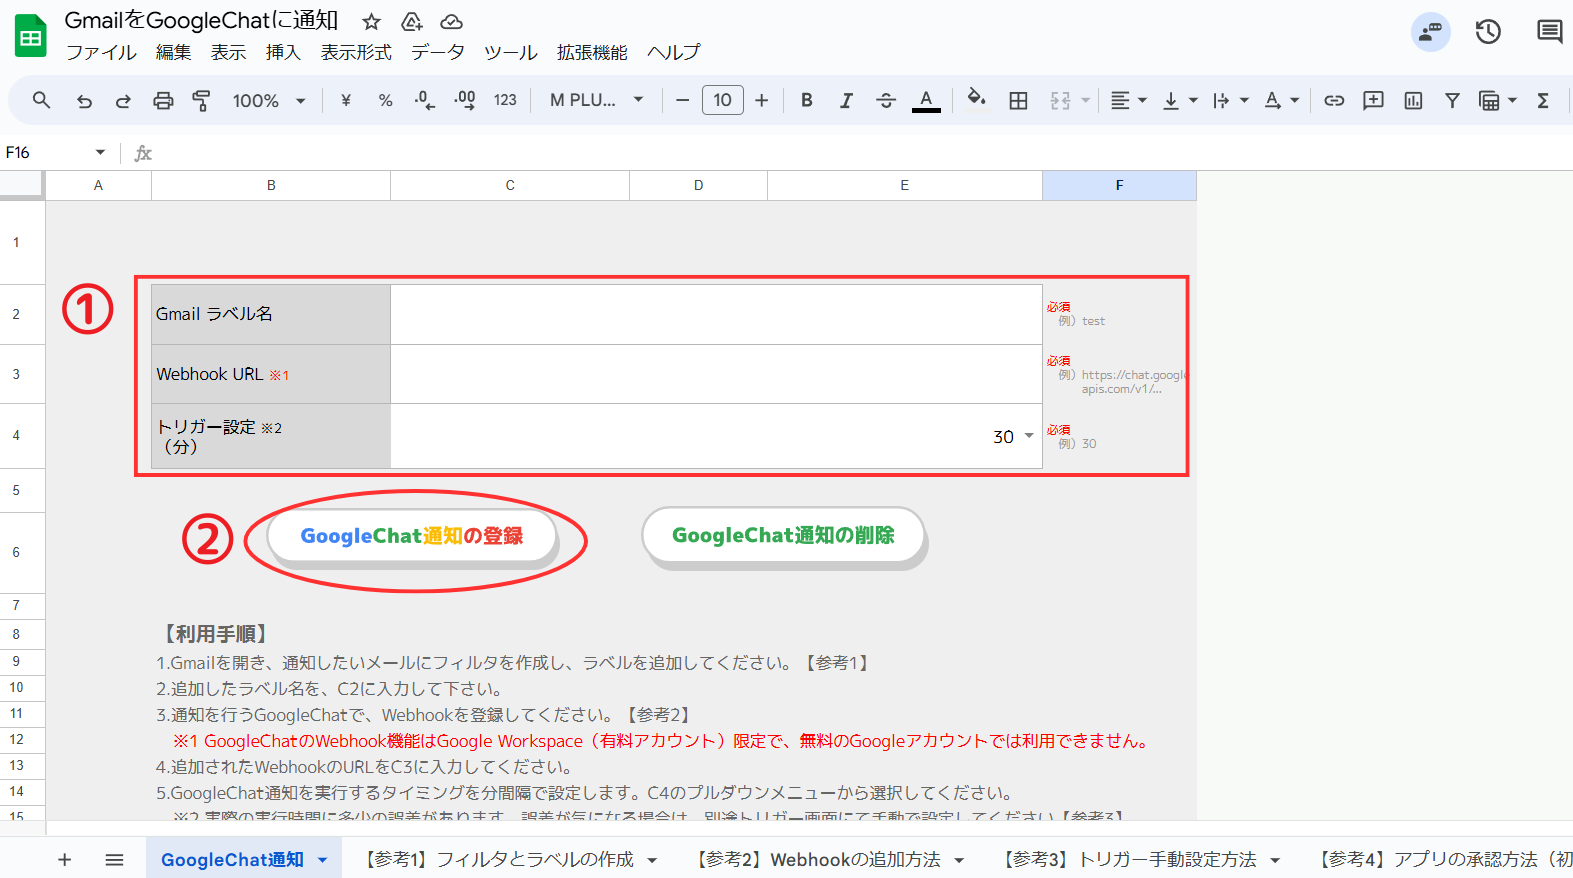
Task: Open version history
Action: [1488, 32]
